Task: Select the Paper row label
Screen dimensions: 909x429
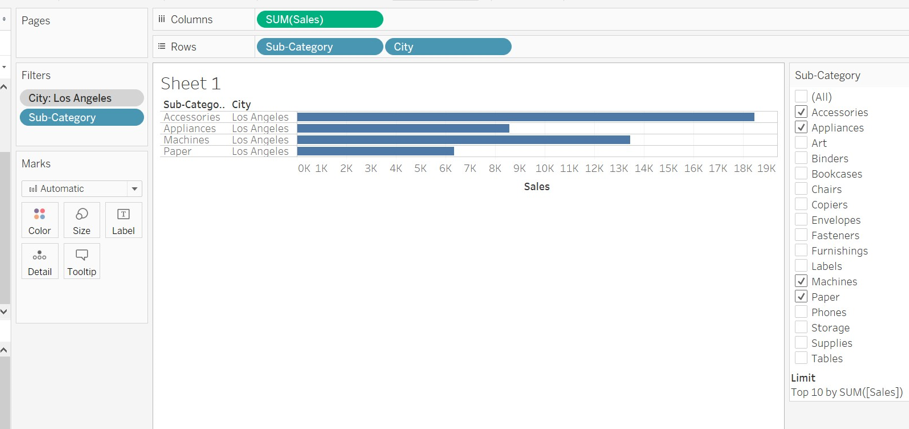Action: [x=177, y=151]
